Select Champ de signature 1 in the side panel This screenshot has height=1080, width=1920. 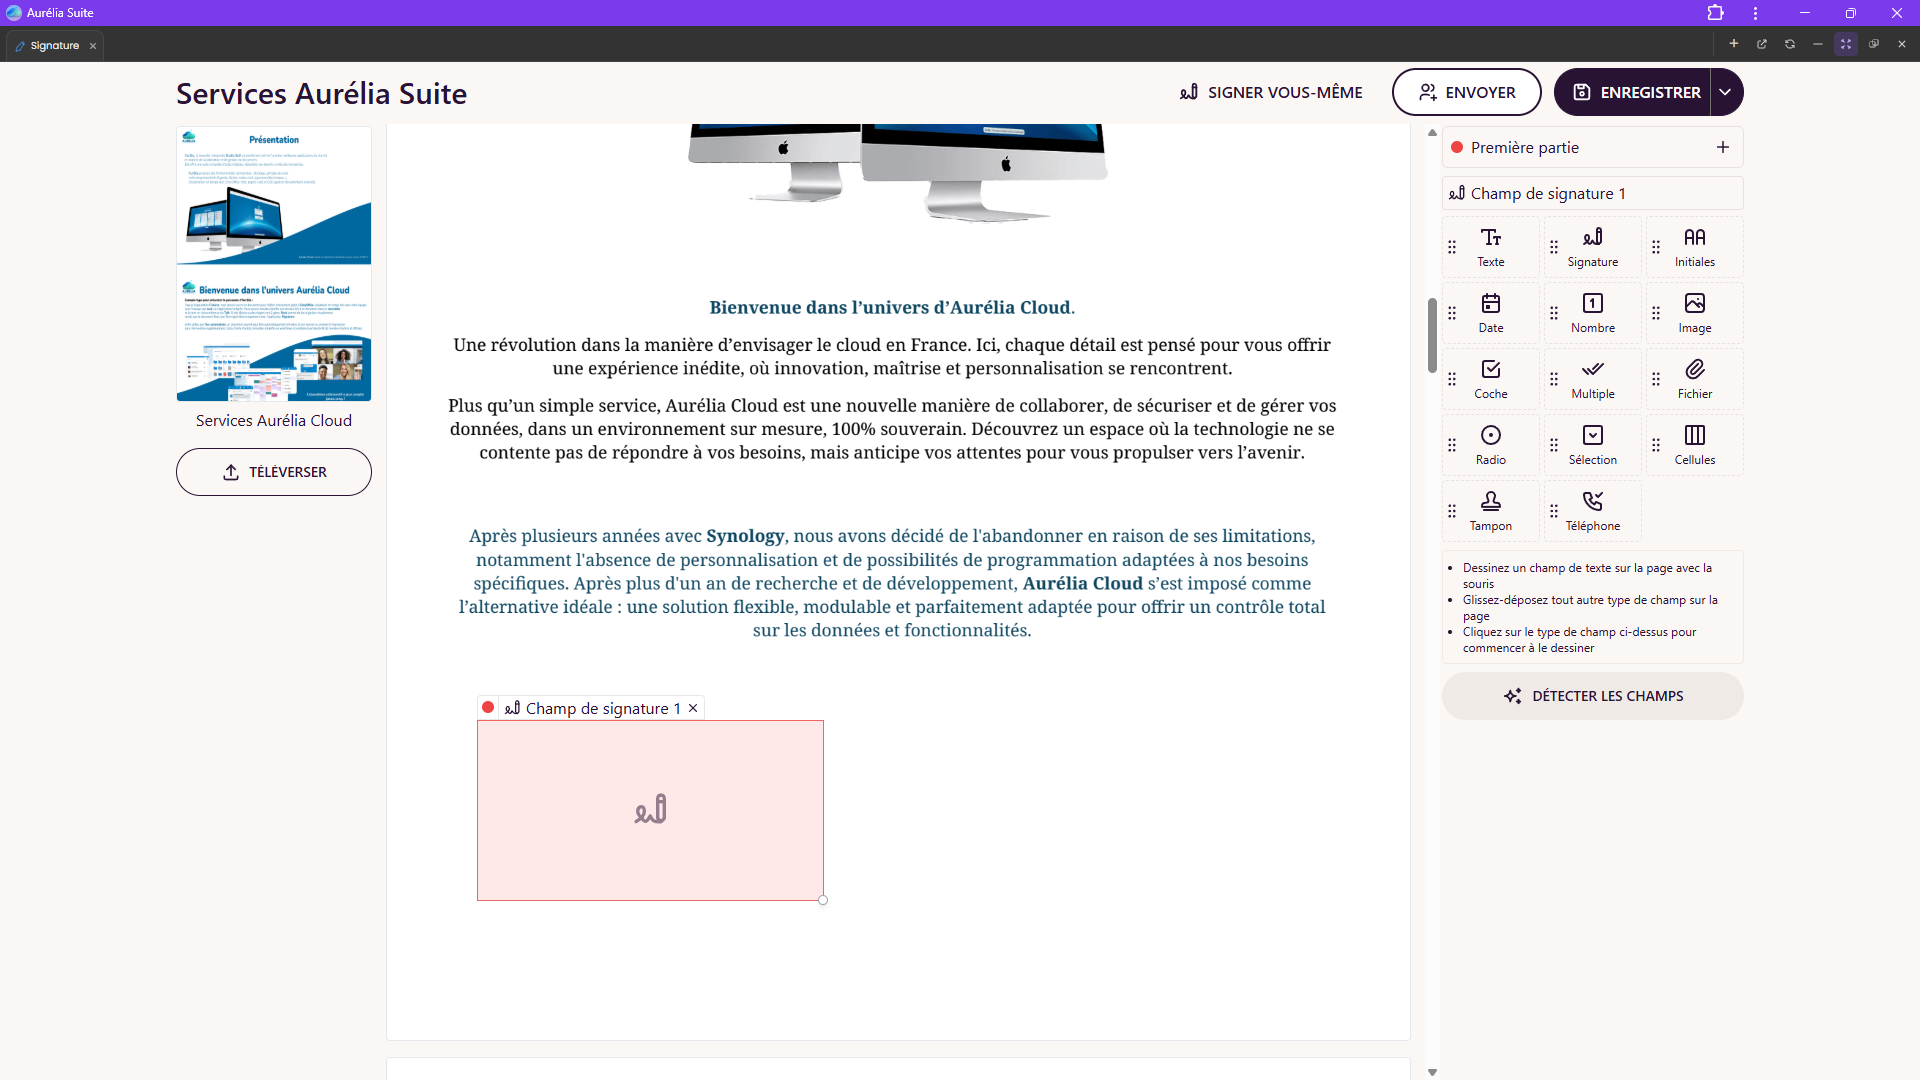[x=1593, y=193]
